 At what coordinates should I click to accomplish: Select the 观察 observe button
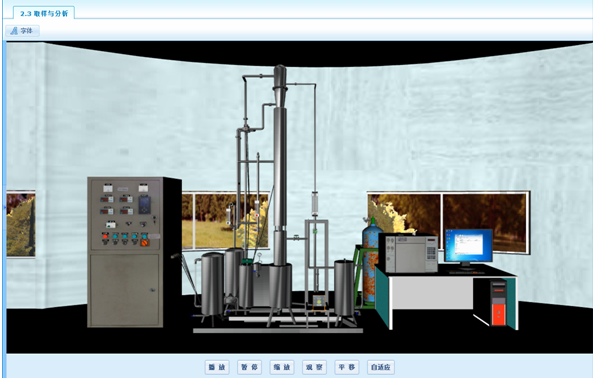click(315, 367)
